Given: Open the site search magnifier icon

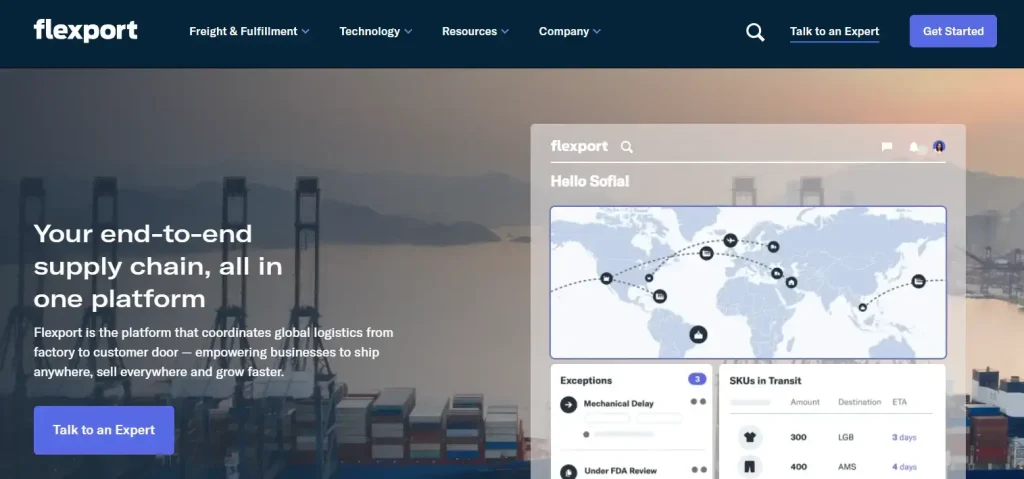Looking at the screenshot, I should (755, 32).
